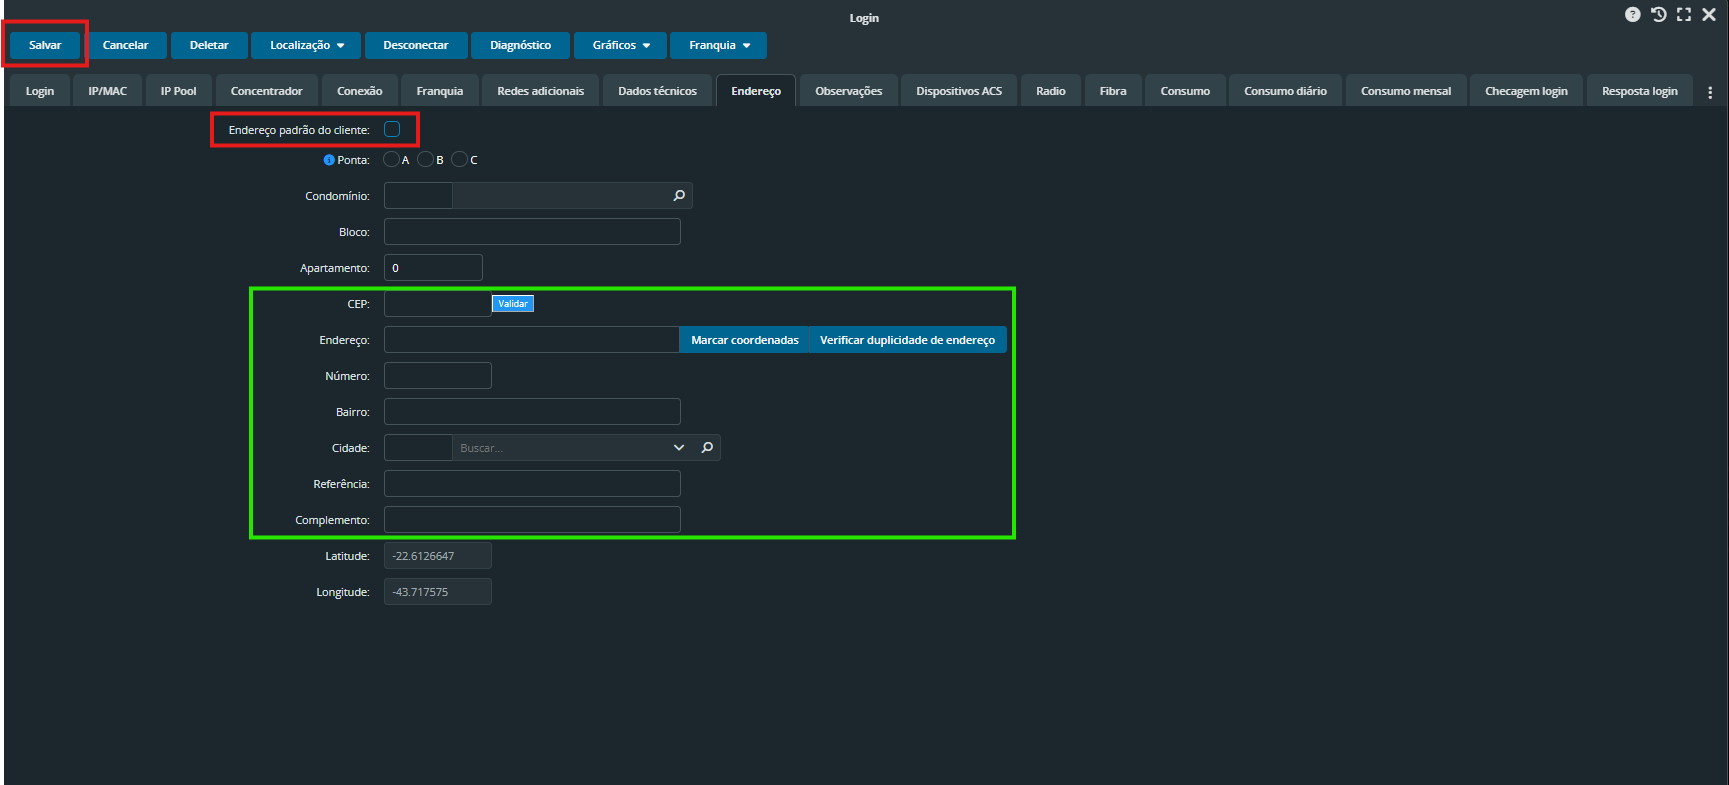Check the Endereço padrão do cliente box

[392, 129]
